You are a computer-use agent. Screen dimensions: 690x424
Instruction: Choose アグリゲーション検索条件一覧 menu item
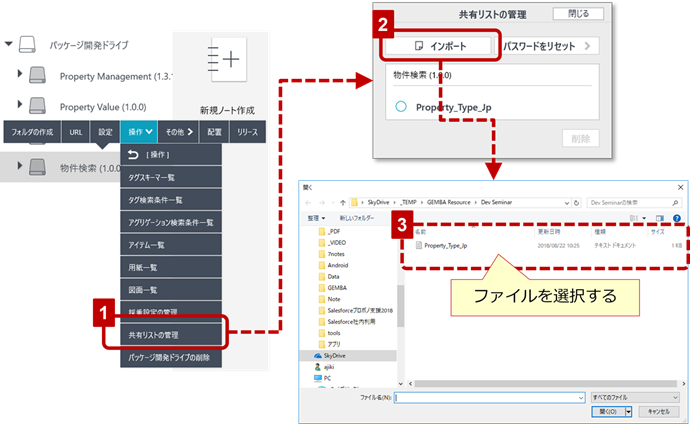(x=171, y=223)
